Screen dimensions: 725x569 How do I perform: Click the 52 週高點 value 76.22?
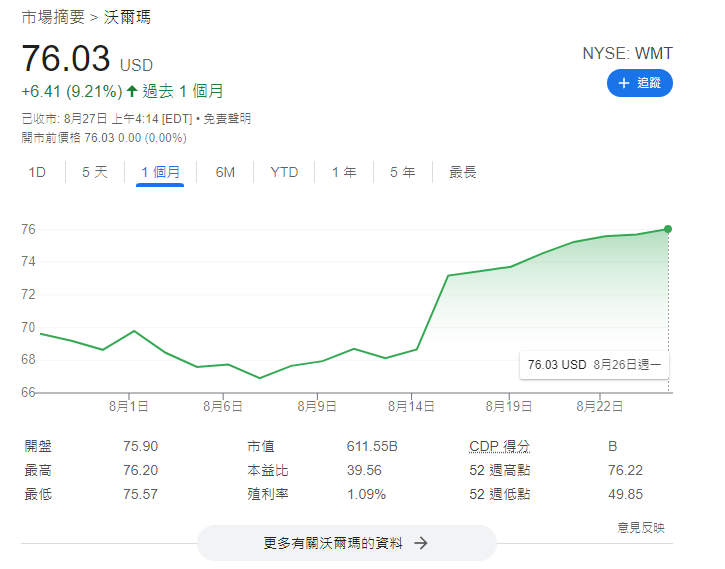(x=625, y=470)
